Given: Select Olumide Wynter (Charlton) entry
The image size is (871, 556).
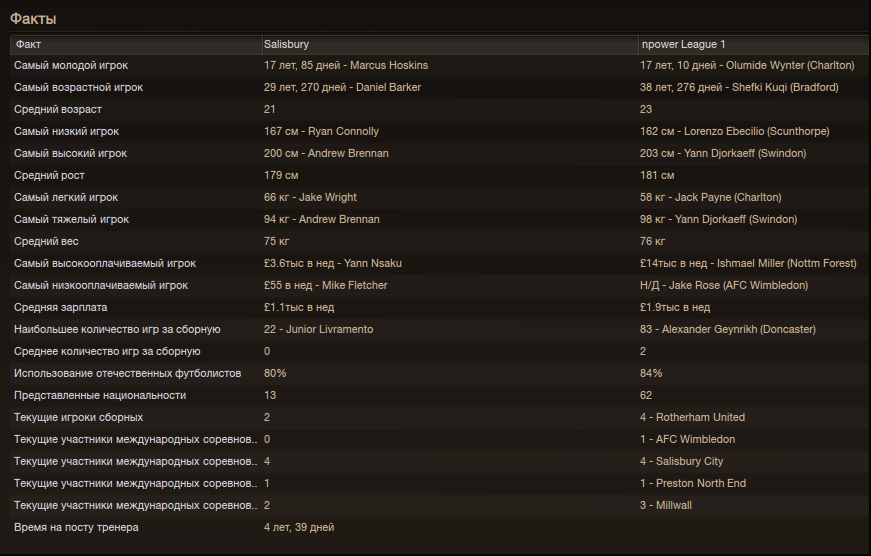Looking at the screenshot, I should pyautogui.click(x=790, y=66).
